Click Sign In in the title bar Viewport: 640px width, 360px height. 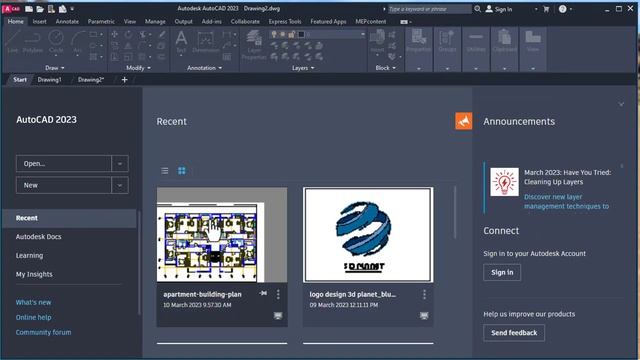click(499, 9)
